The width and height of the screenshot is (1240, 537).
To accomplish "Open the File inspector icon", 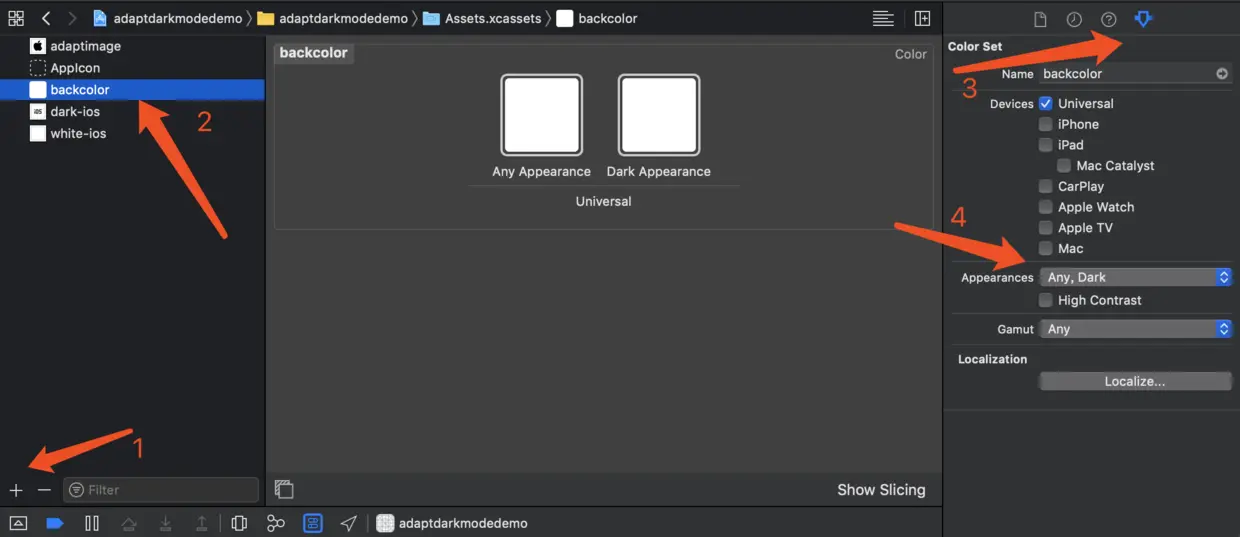I will [1040, 19].
